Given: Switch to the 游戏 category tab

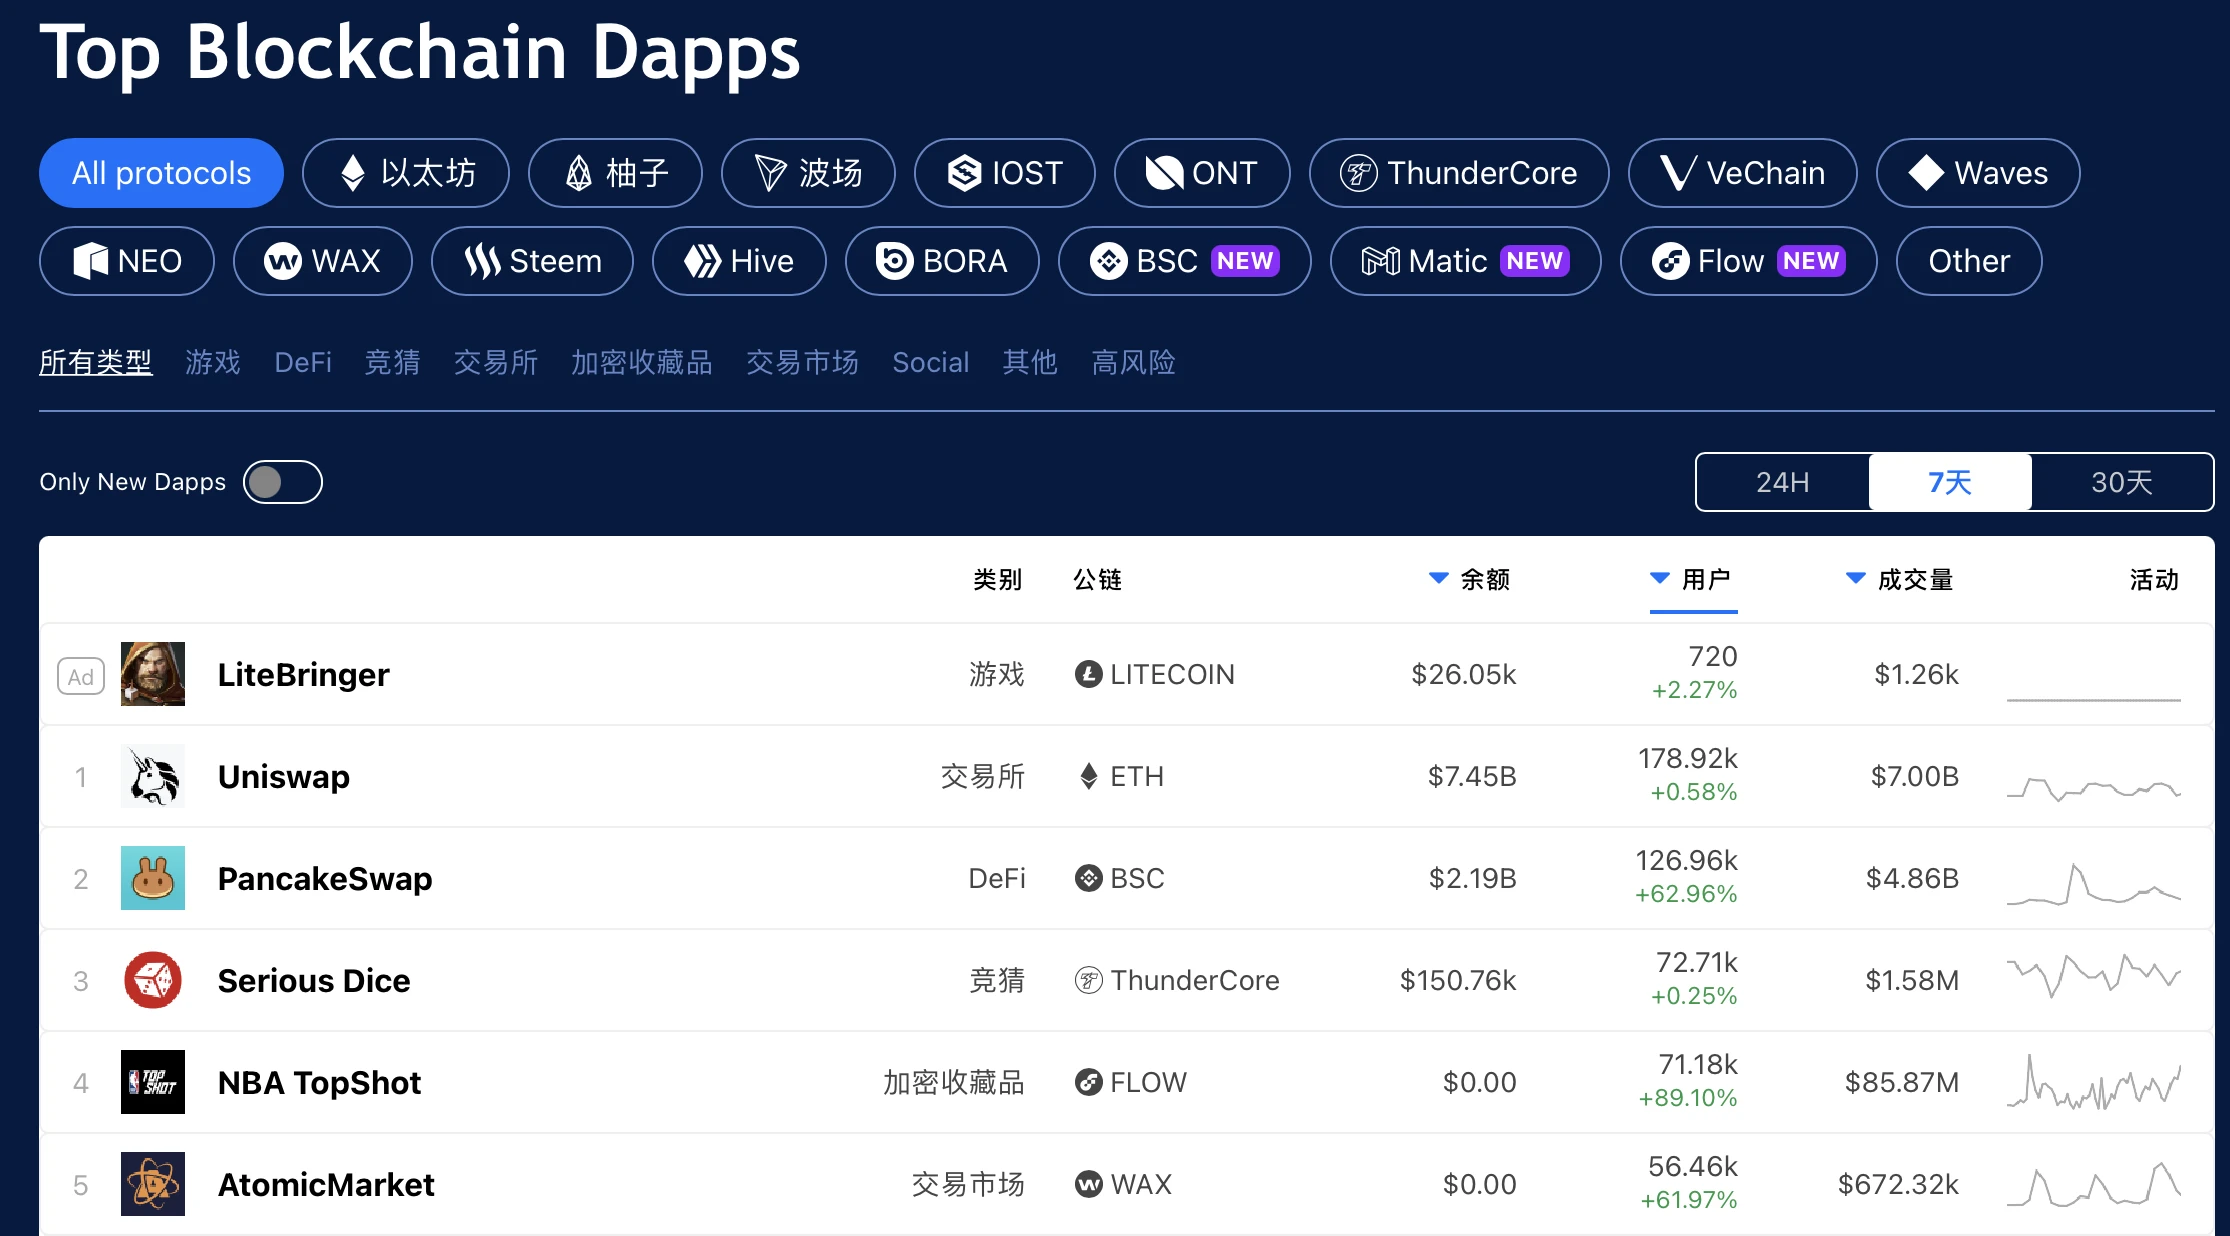Looking at the screenshot, I should pyautogui.click(x=213, y=362).
